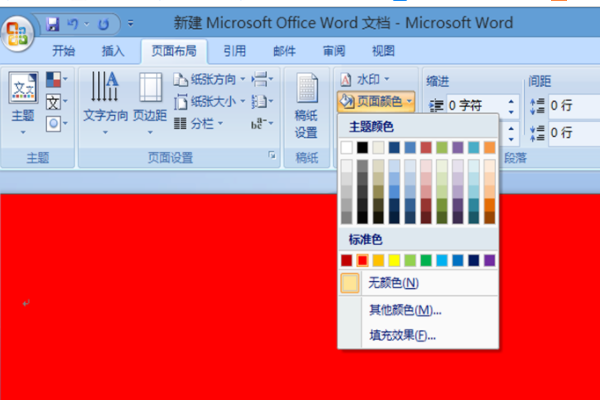Pick tan theme color swatch
Screen dimensions: 600x400
point(378,147)
